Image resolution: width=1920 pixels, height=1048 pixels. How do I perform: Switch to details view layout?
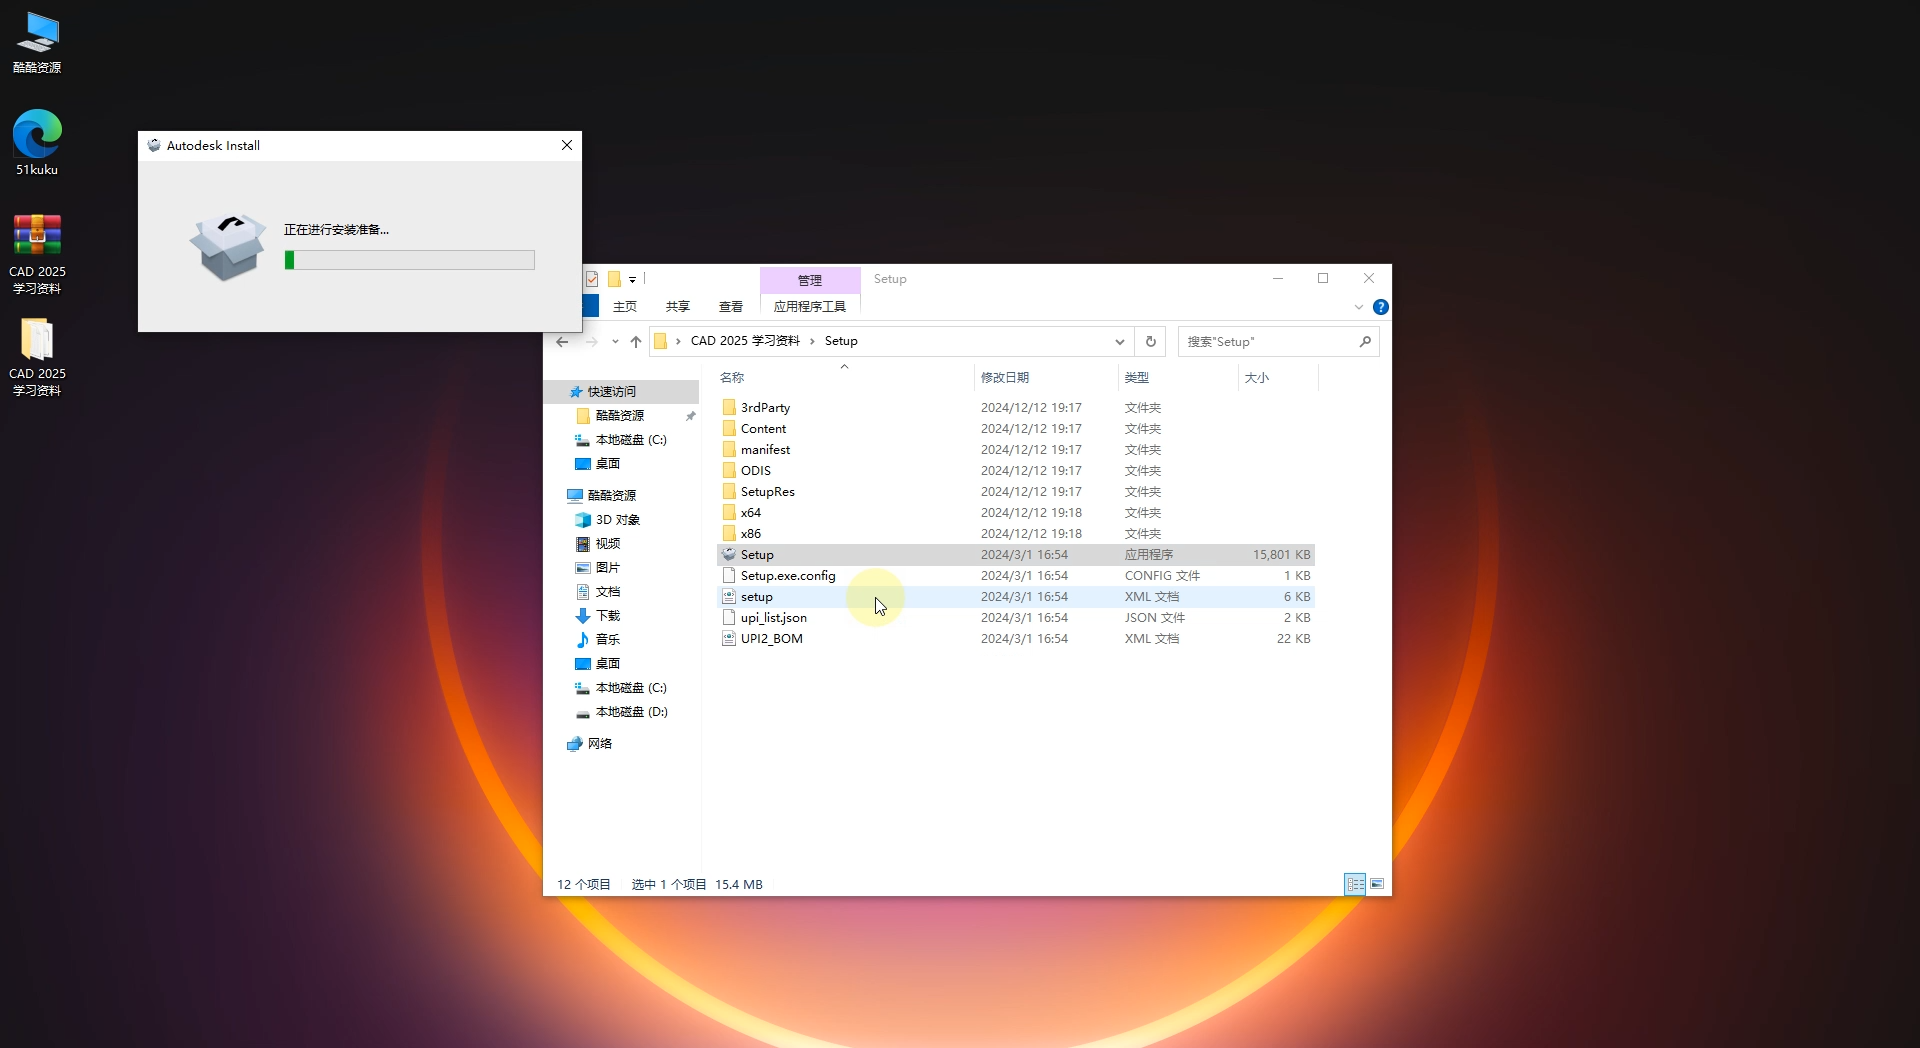click(1355, 884)
